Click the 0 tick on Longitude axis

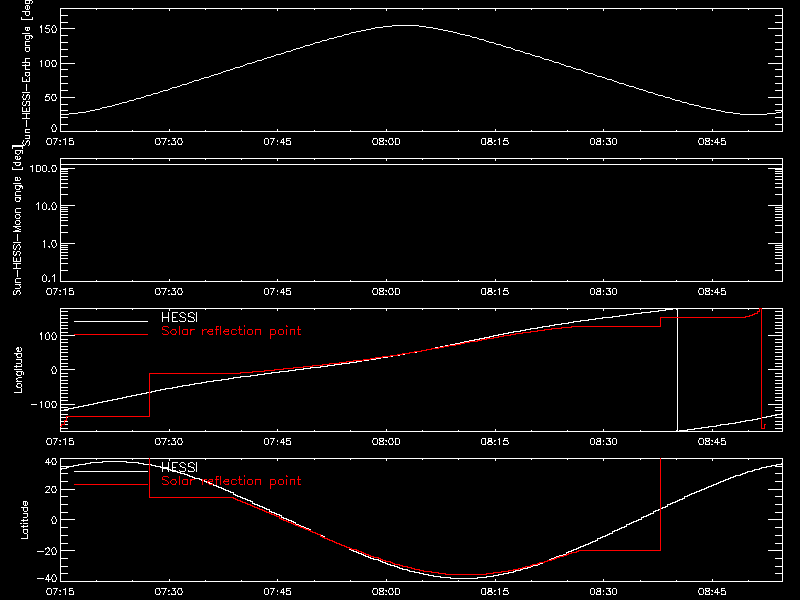coord(54,370)
